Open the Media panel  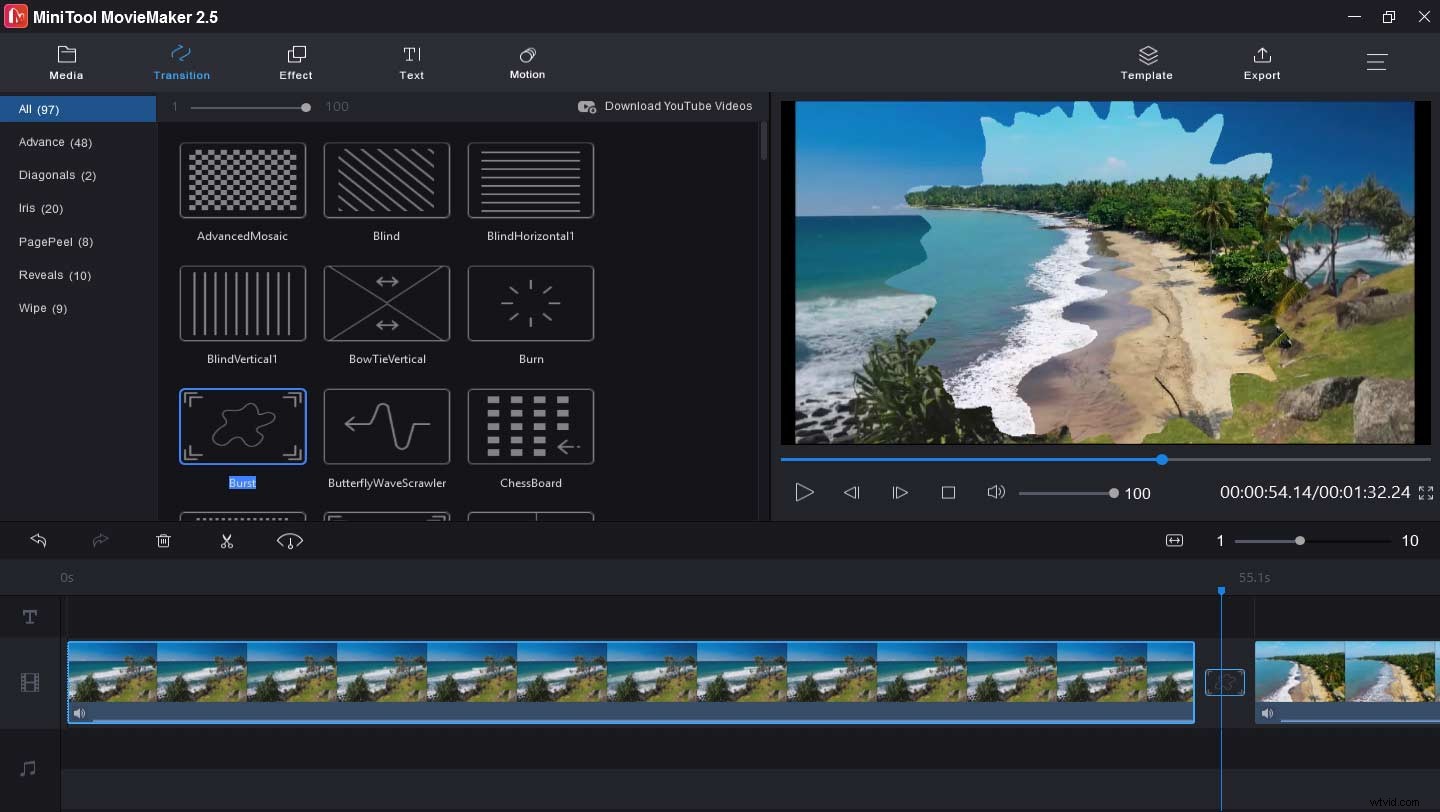pos(66,62)
